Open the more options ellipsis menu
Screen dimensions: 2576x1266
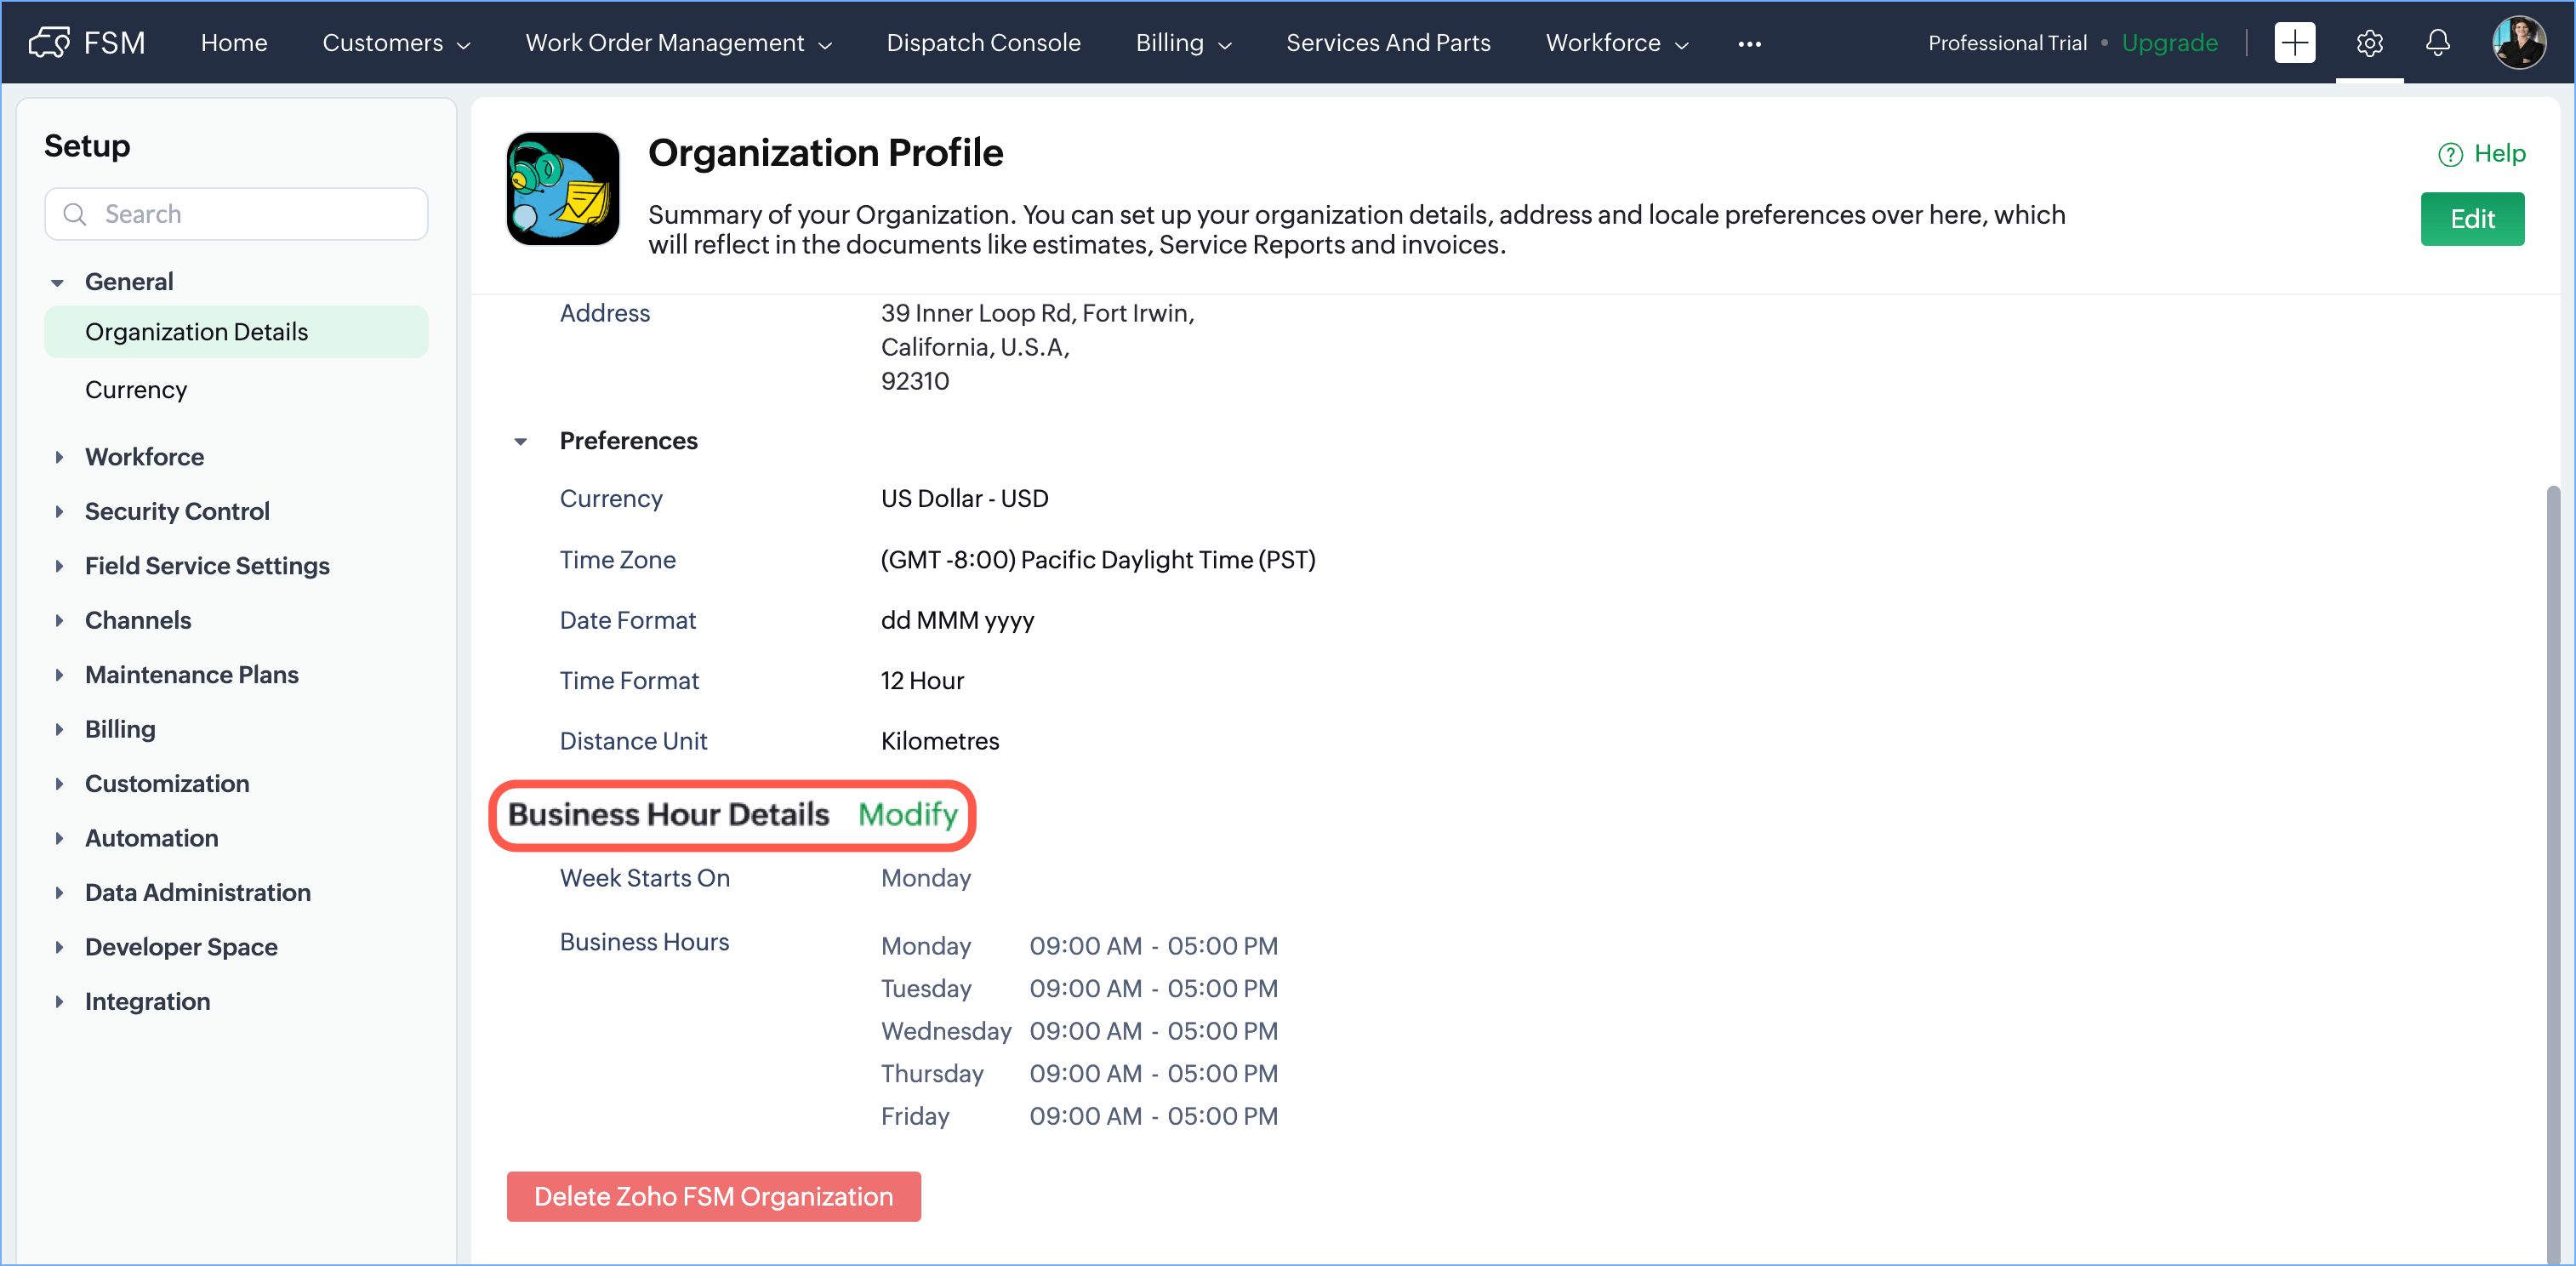click(1749, 43)
